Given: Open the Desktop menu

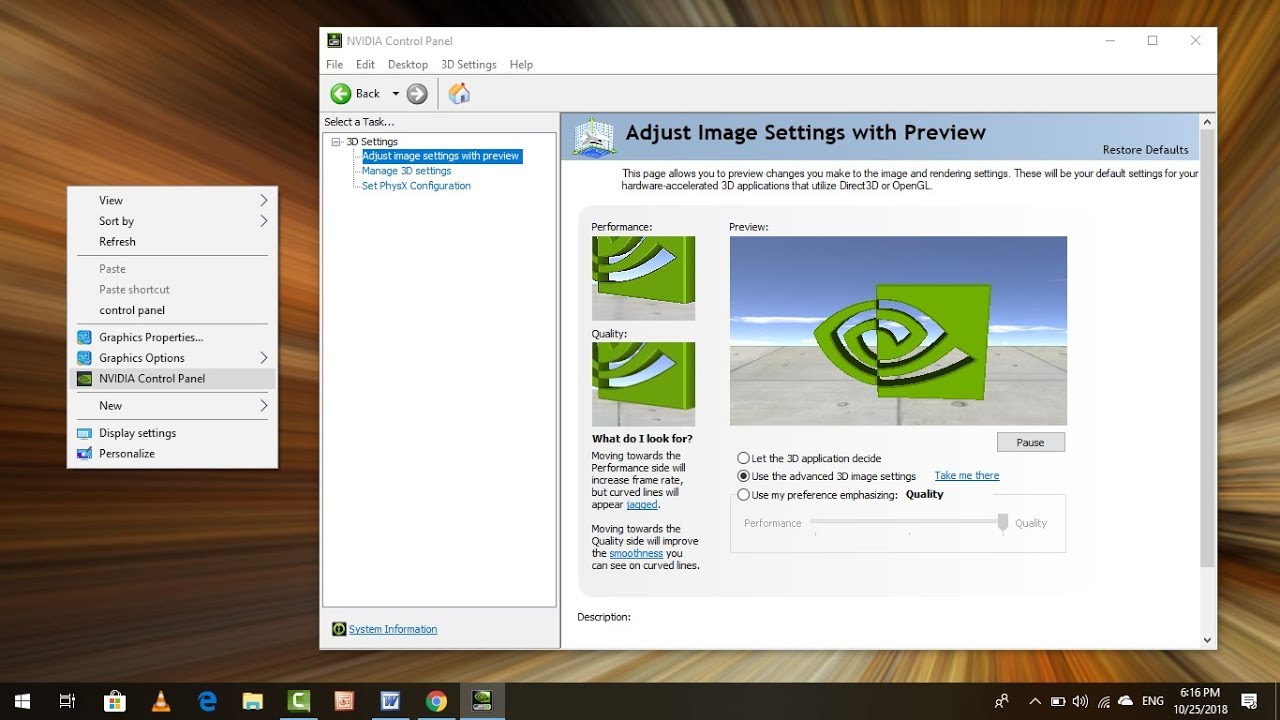Looking at the screenshot, I should point(408,64).
